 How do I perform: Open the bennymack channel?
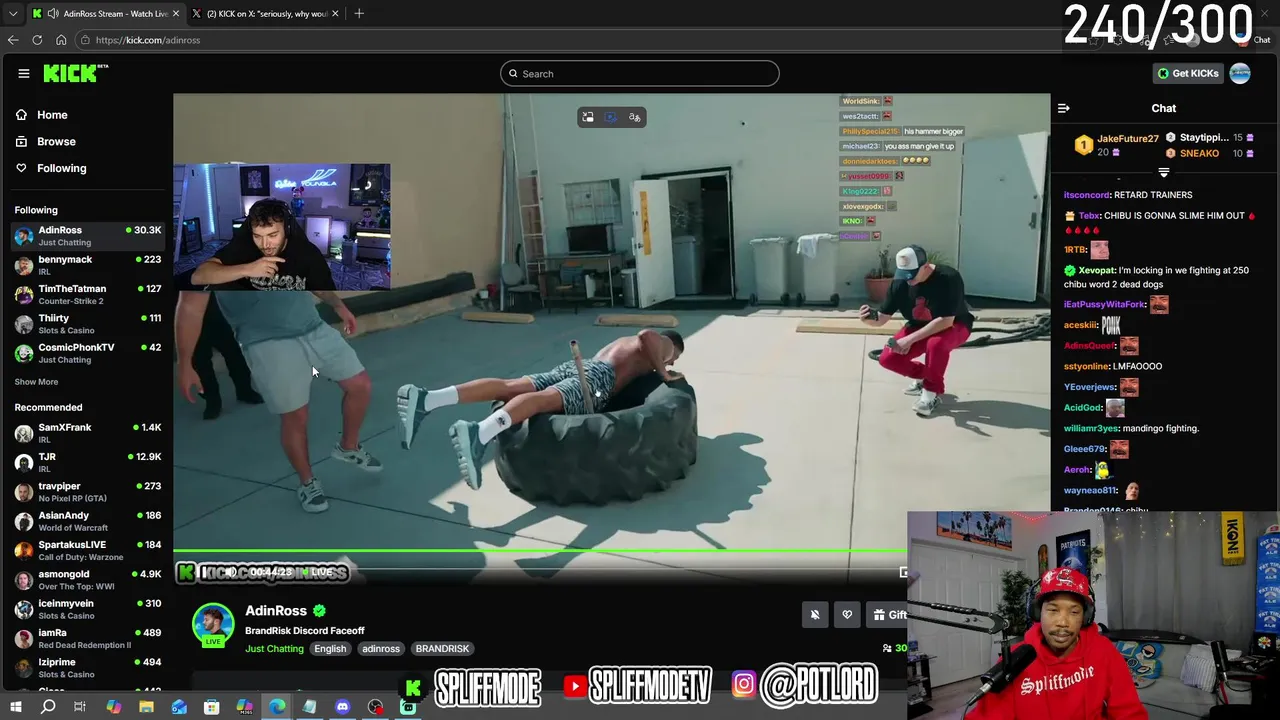pyautogui.click(x=87, y=265)
